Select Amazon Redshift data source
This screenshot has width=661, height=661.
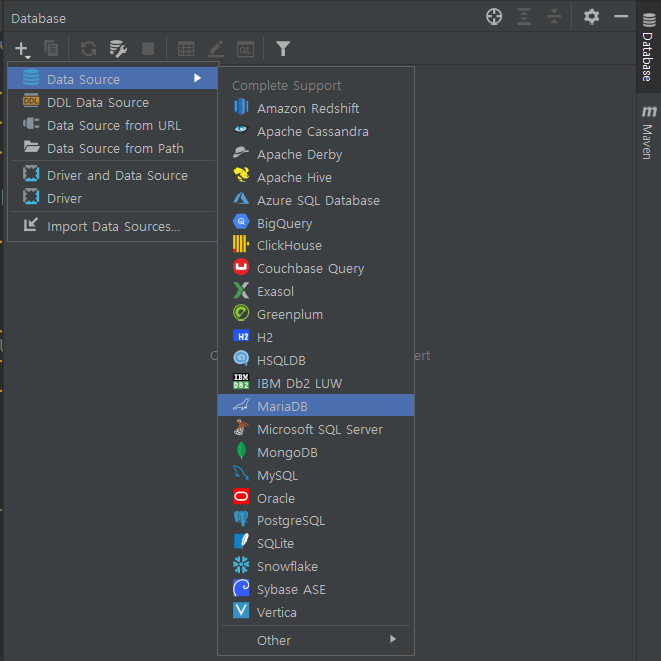316,108
